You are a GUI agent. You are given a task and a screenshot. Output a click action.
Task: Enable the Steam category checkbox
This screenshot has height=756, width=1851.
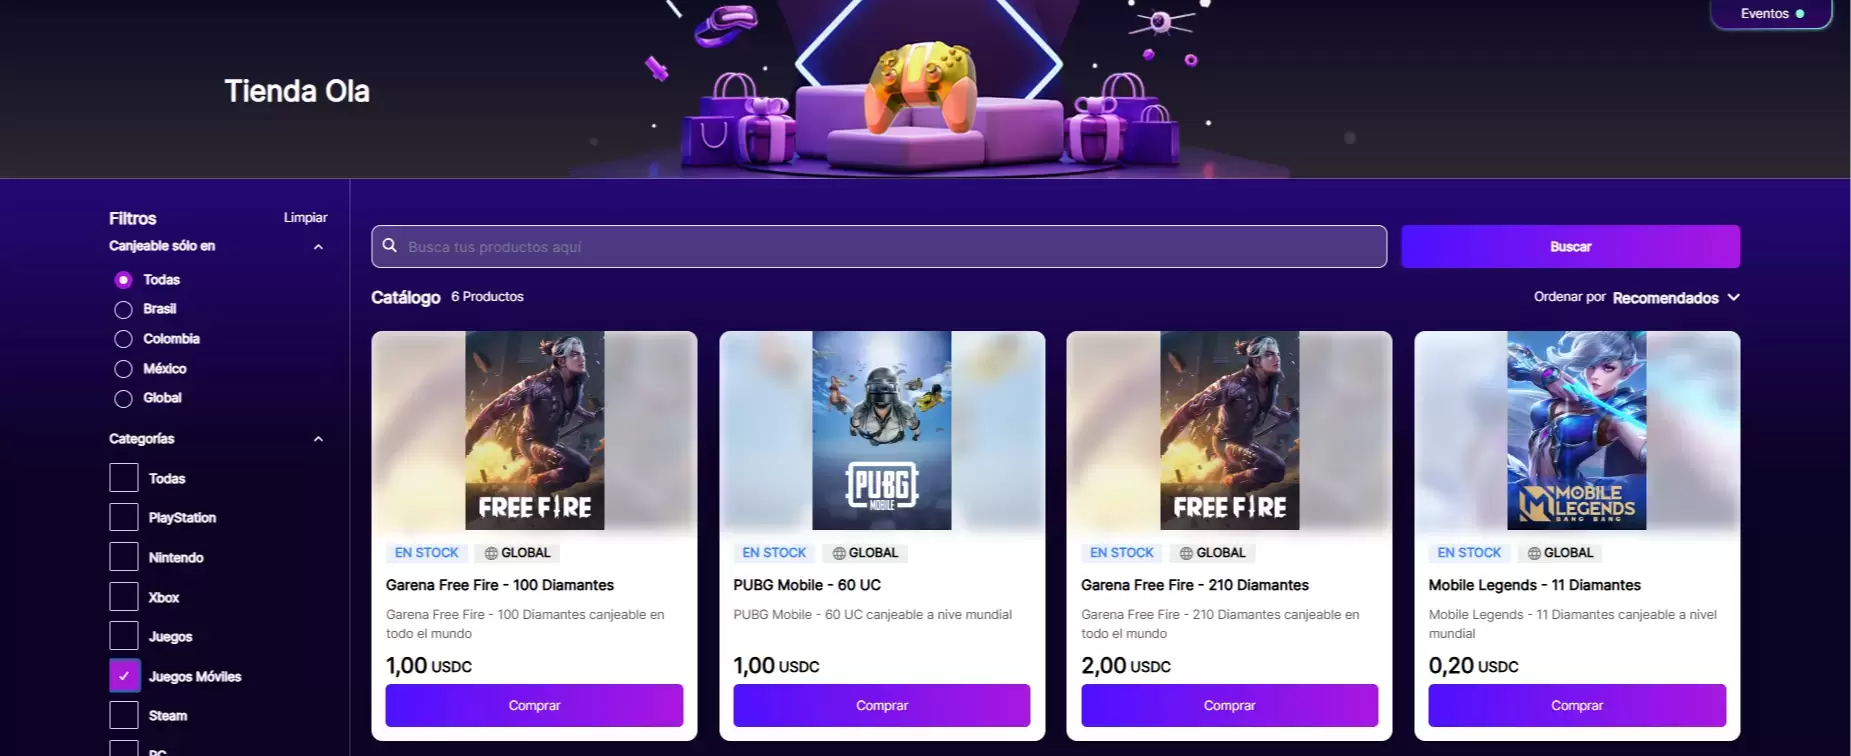(x=124, y=715)
